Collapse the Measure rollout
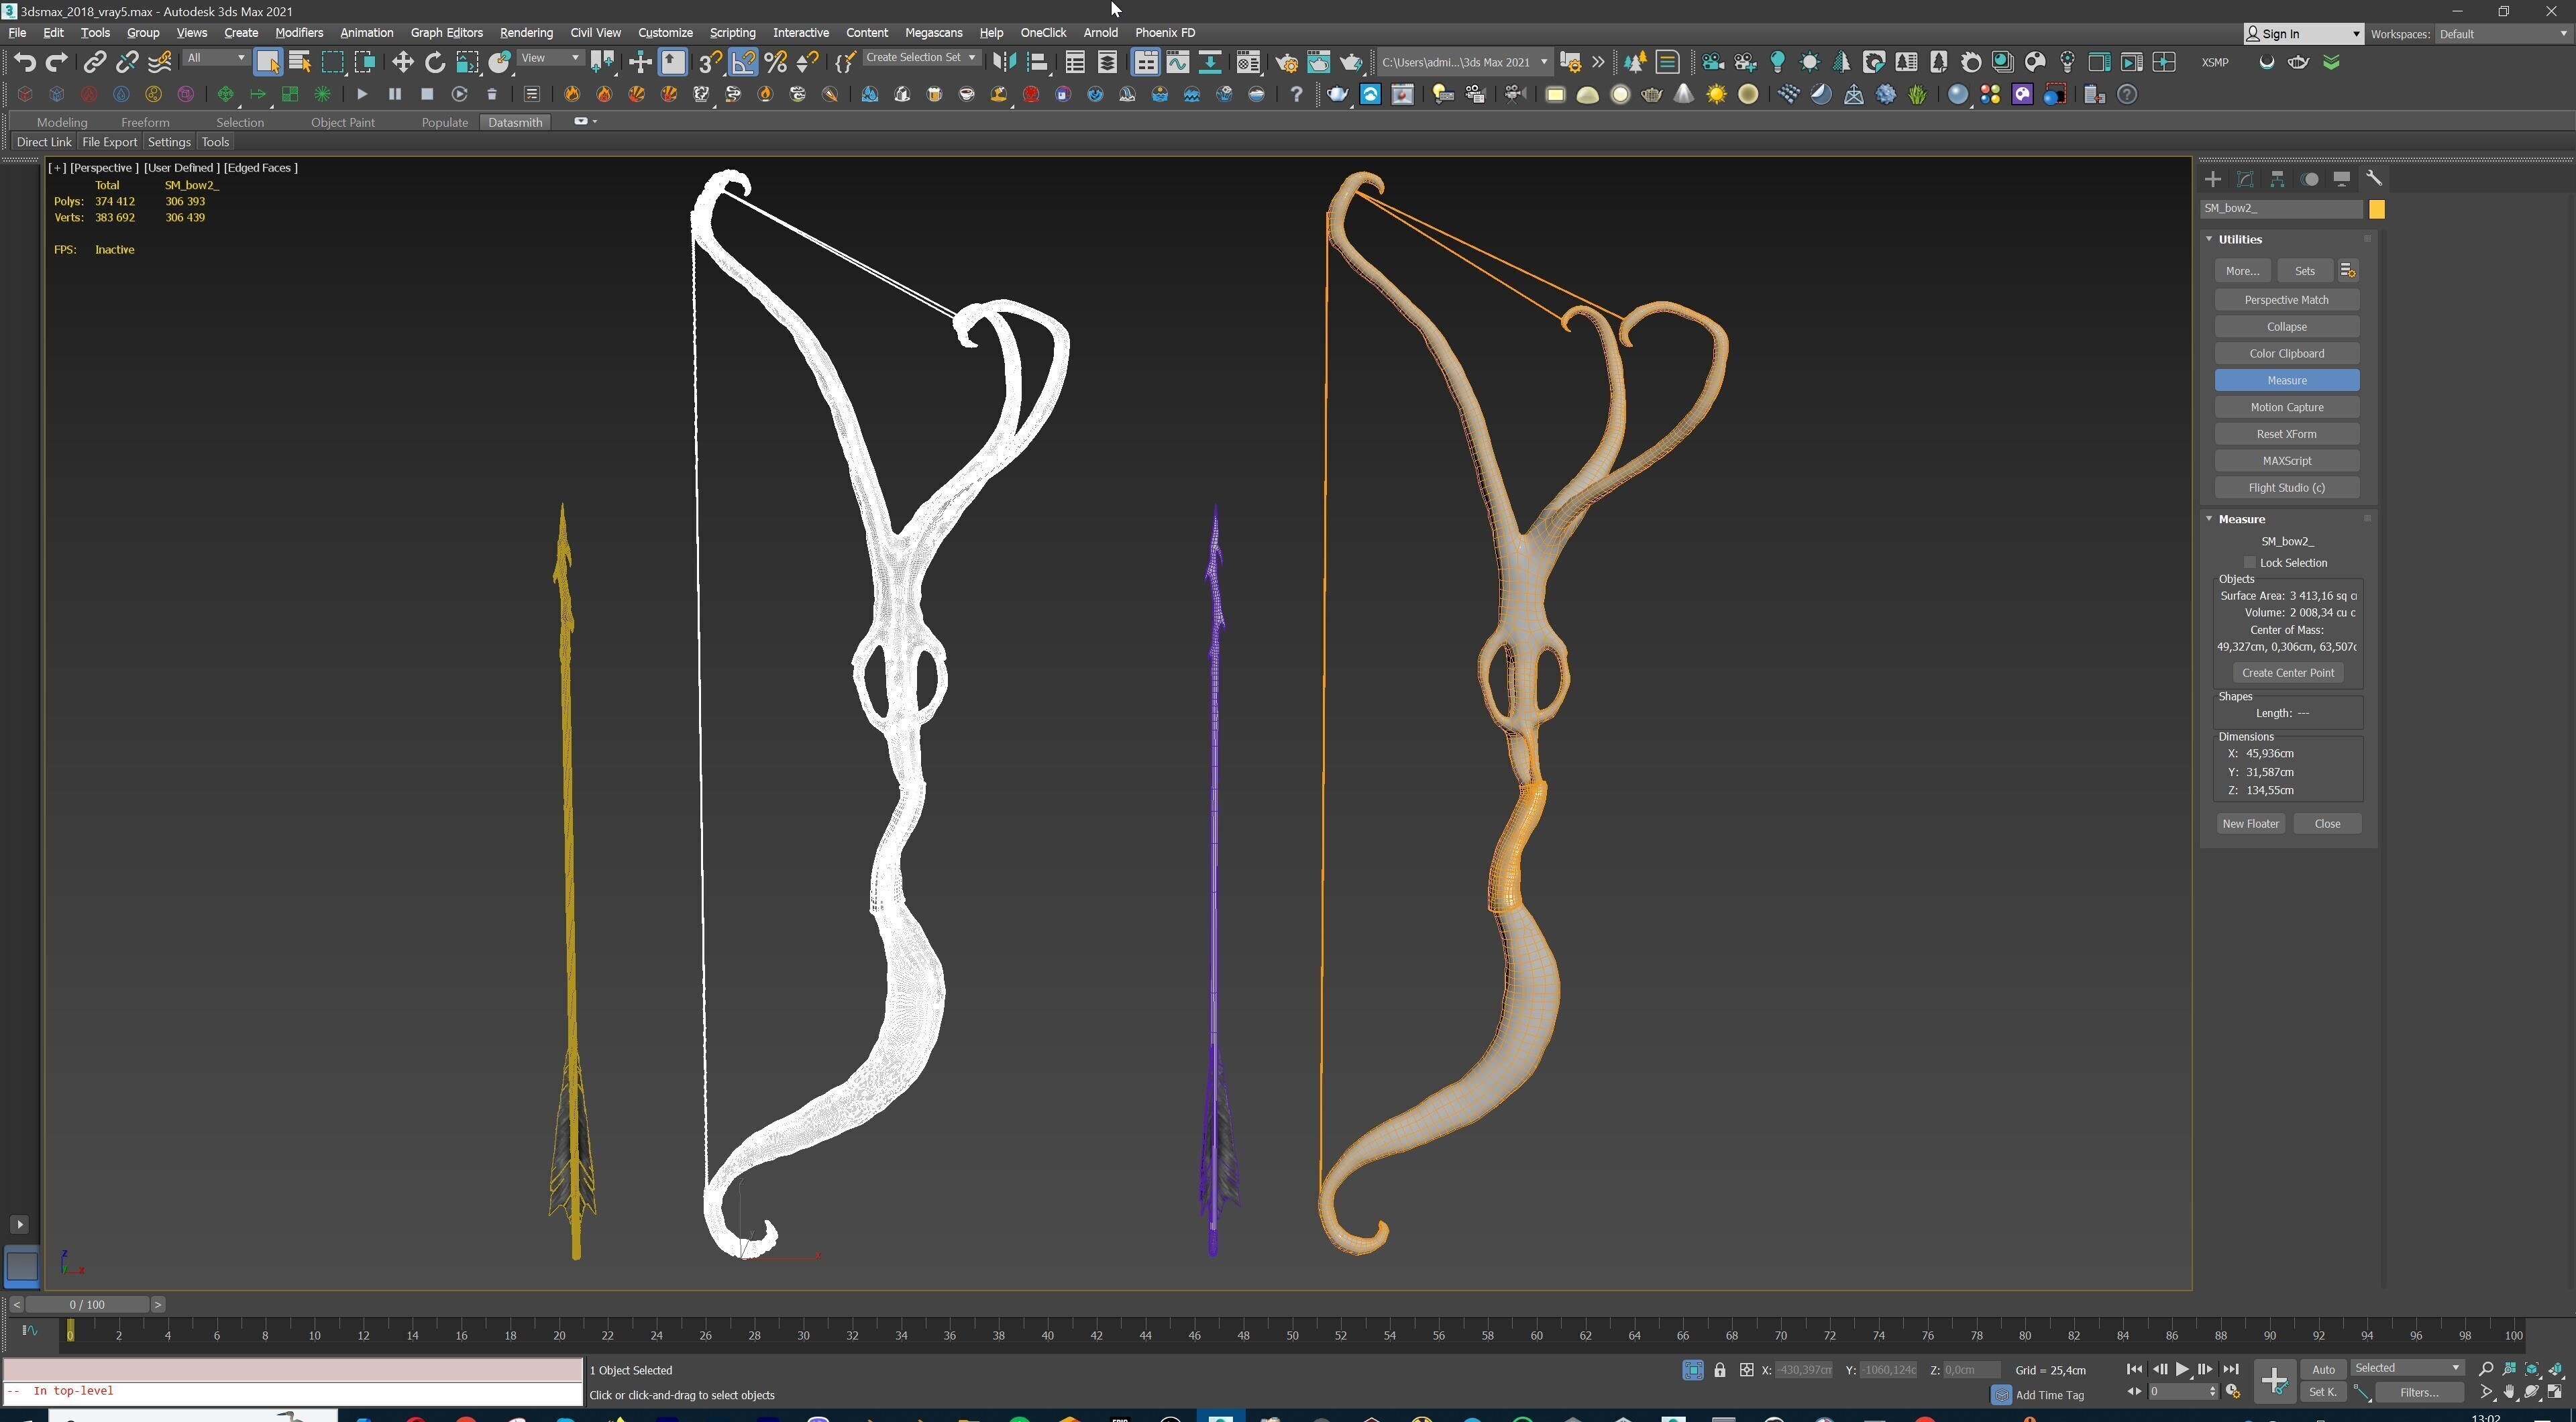The image size is (2576, 1422). 2241,519
